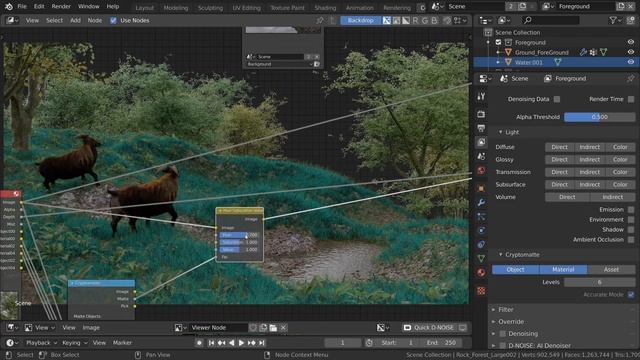Enable Shadow pass checkbox
The width and height of the screenshot is (640, 360).
click(x=631, y=229)
